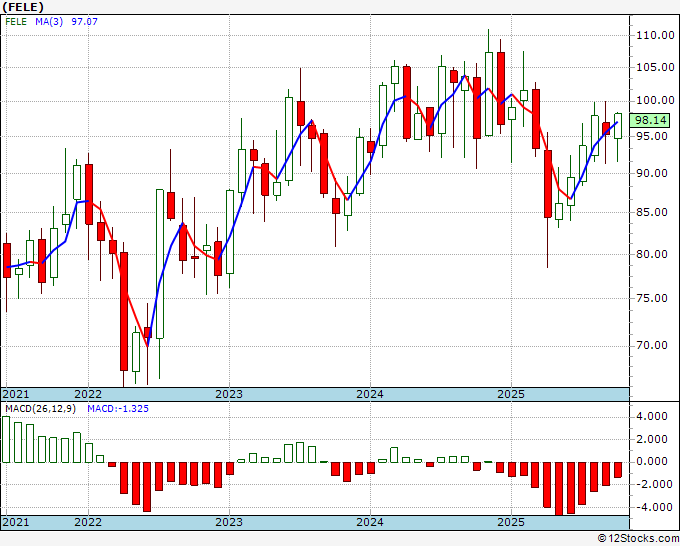
Task: Click 2025 on the MACD timeline
Action: (511, 522)
